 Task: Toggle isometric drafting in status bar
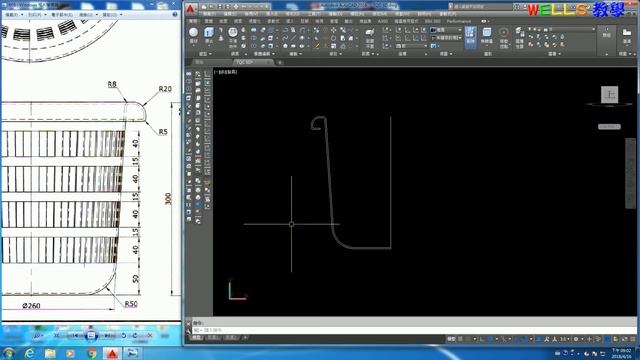504,339
